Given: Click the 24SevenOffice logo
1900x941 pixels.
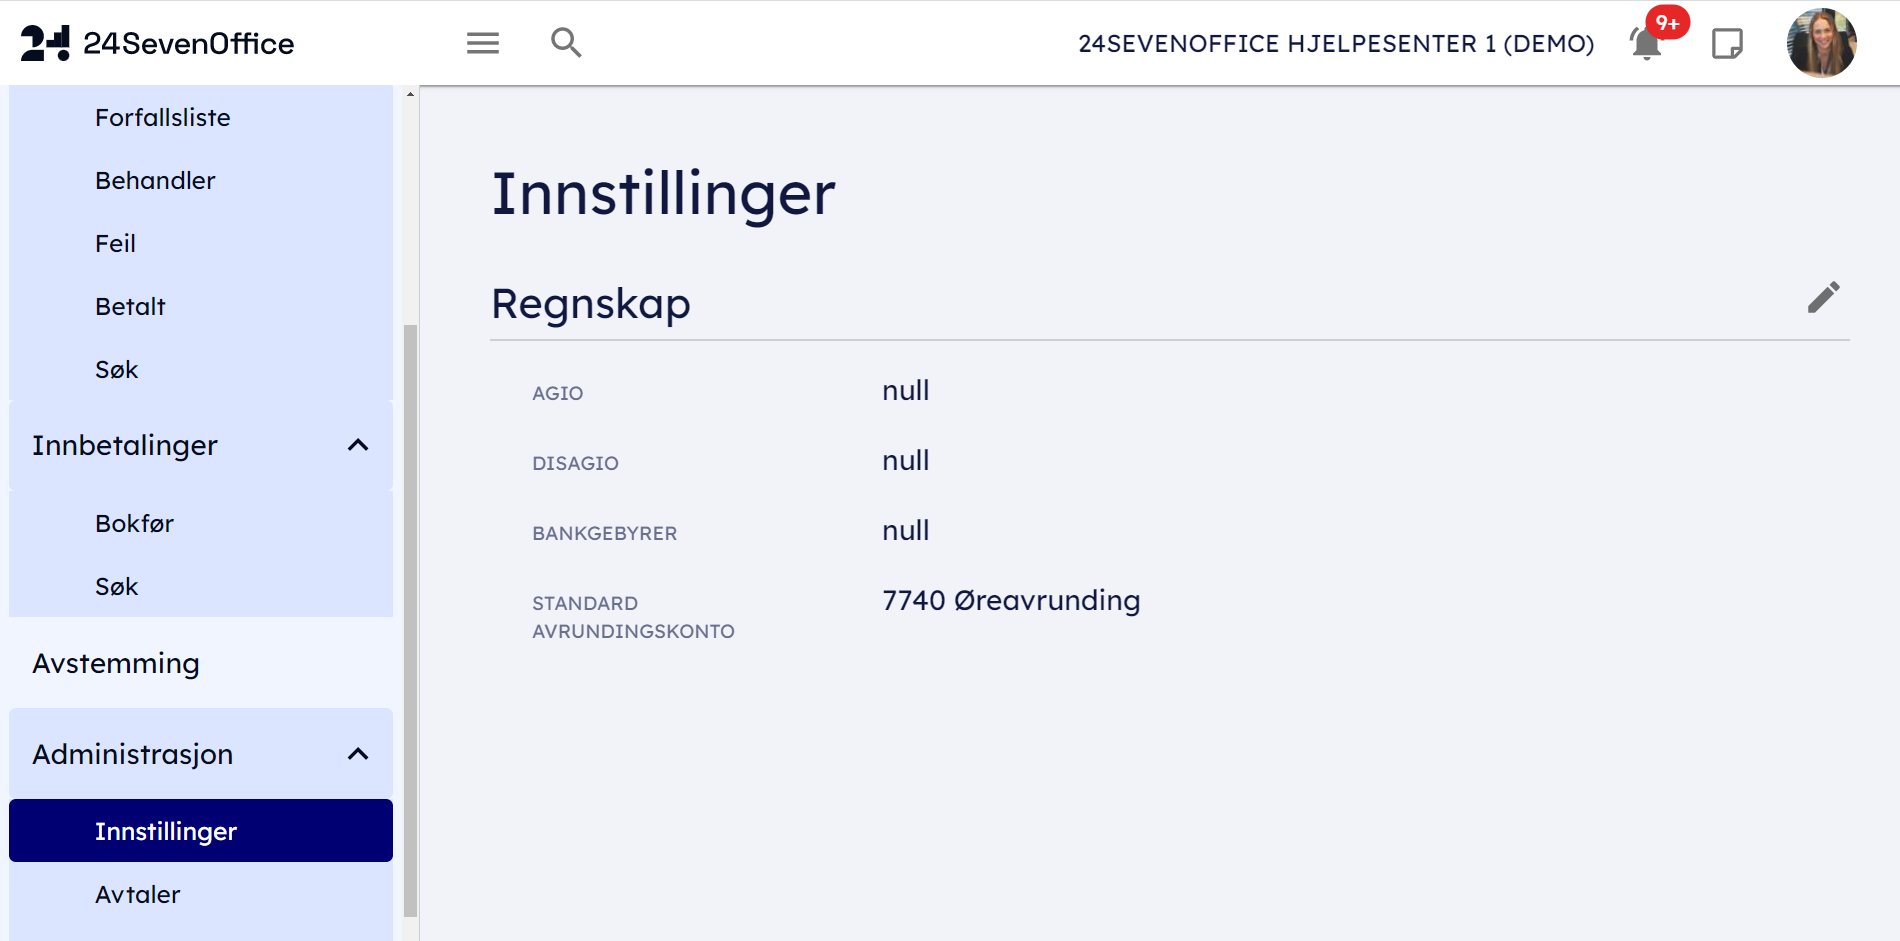Looking at the screenshot, I should tap(158, 43).
